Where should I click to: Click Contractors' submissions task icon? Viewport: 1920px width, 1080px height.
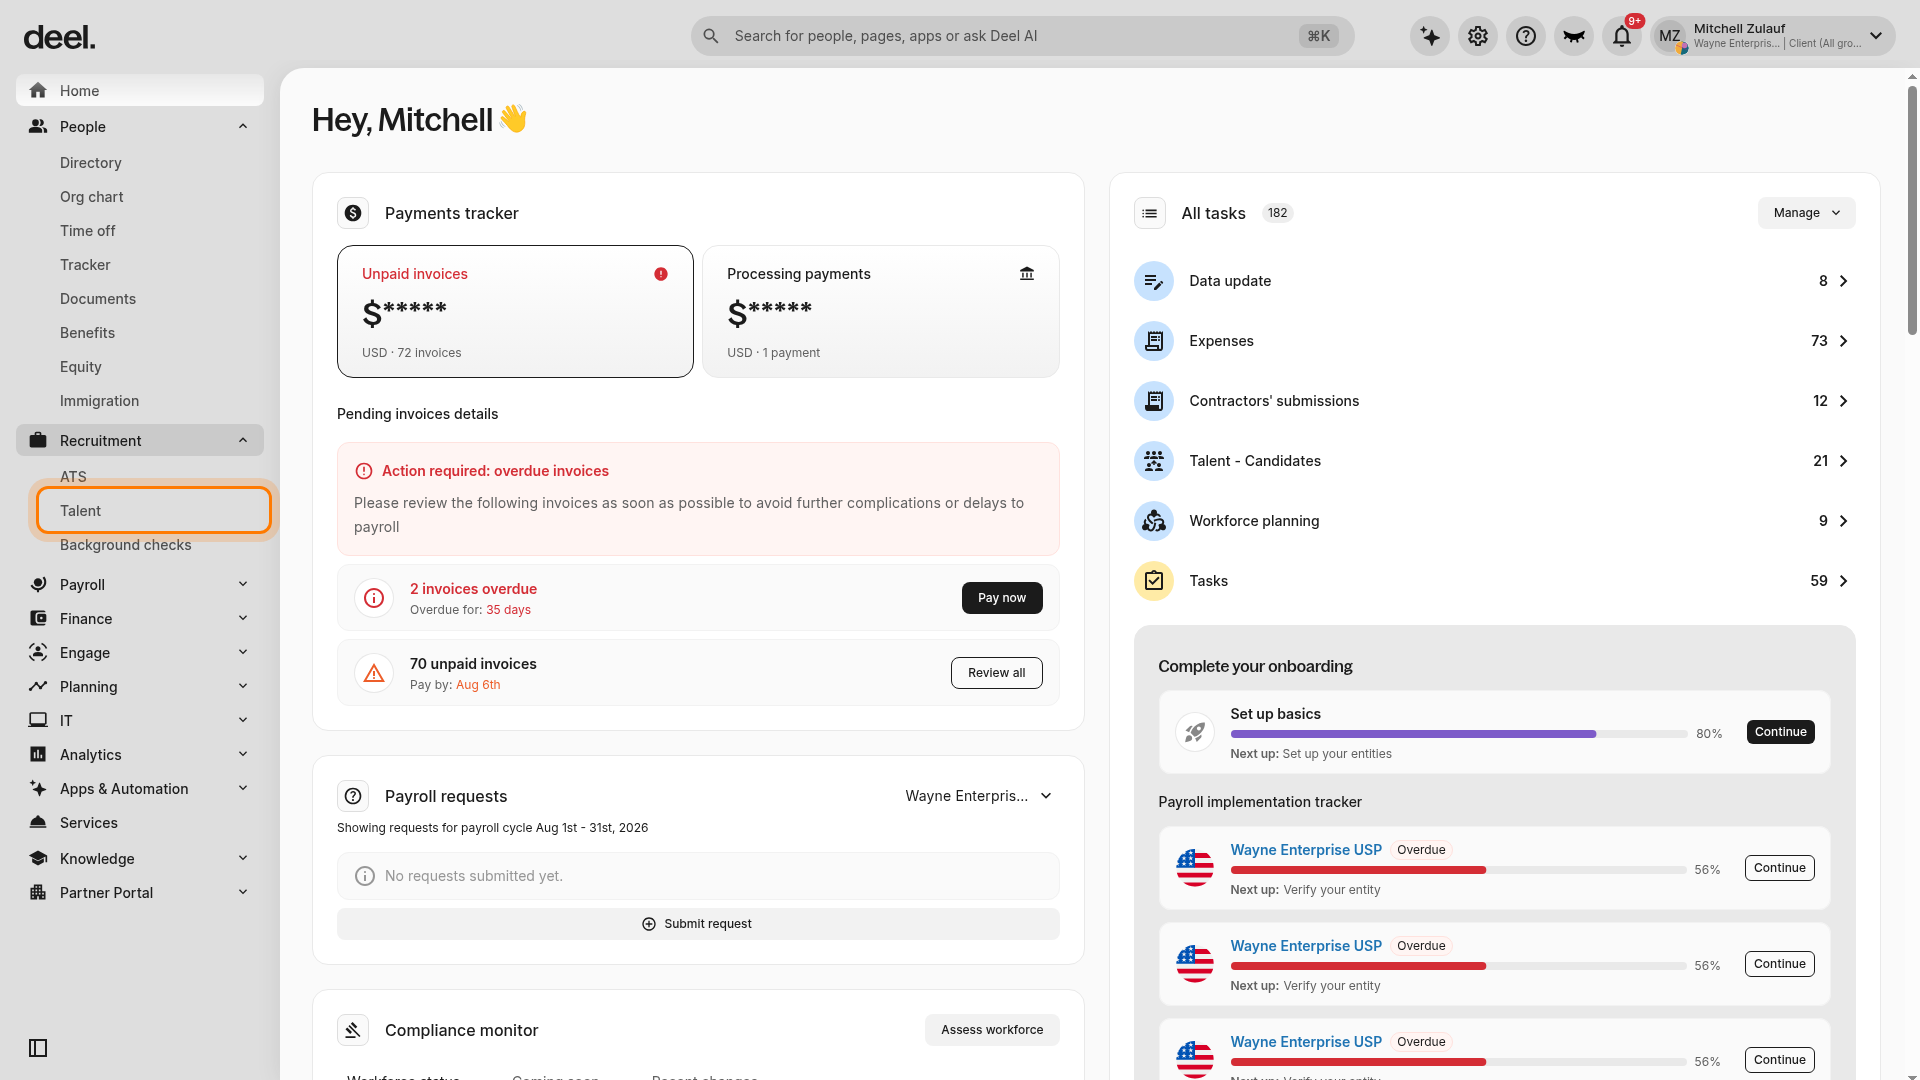click(x=1154, y=401)
